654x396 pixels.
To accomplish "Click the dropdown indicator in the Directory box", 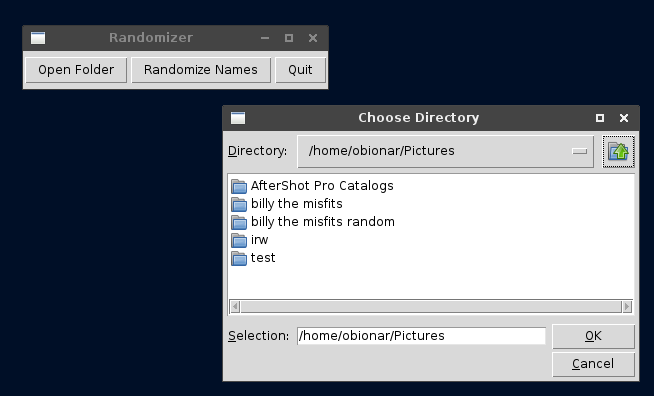I will [579, 151].
